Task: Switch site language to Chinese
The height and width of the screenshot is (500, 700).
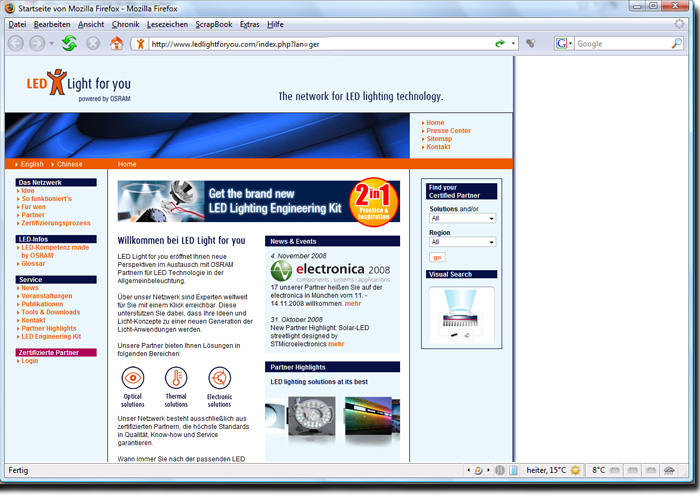Action: coord(69,164)
